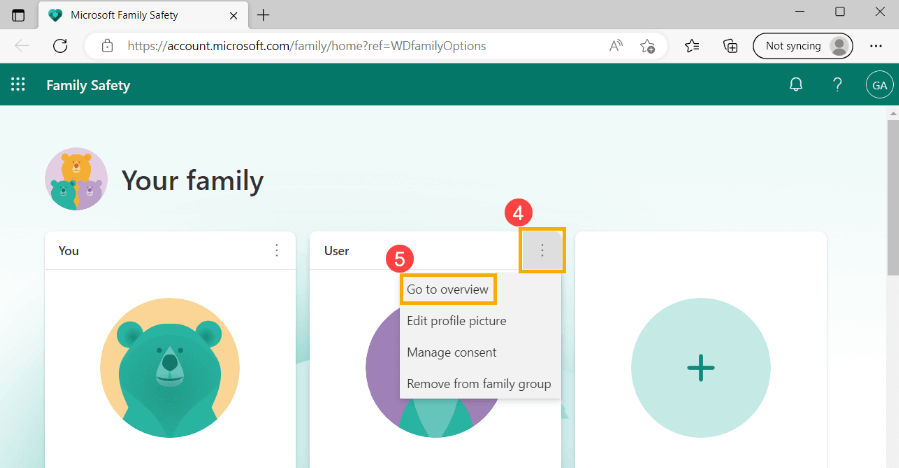Click the green bear avatar on You card
The image size is (899, 468).
click(170, 368)
